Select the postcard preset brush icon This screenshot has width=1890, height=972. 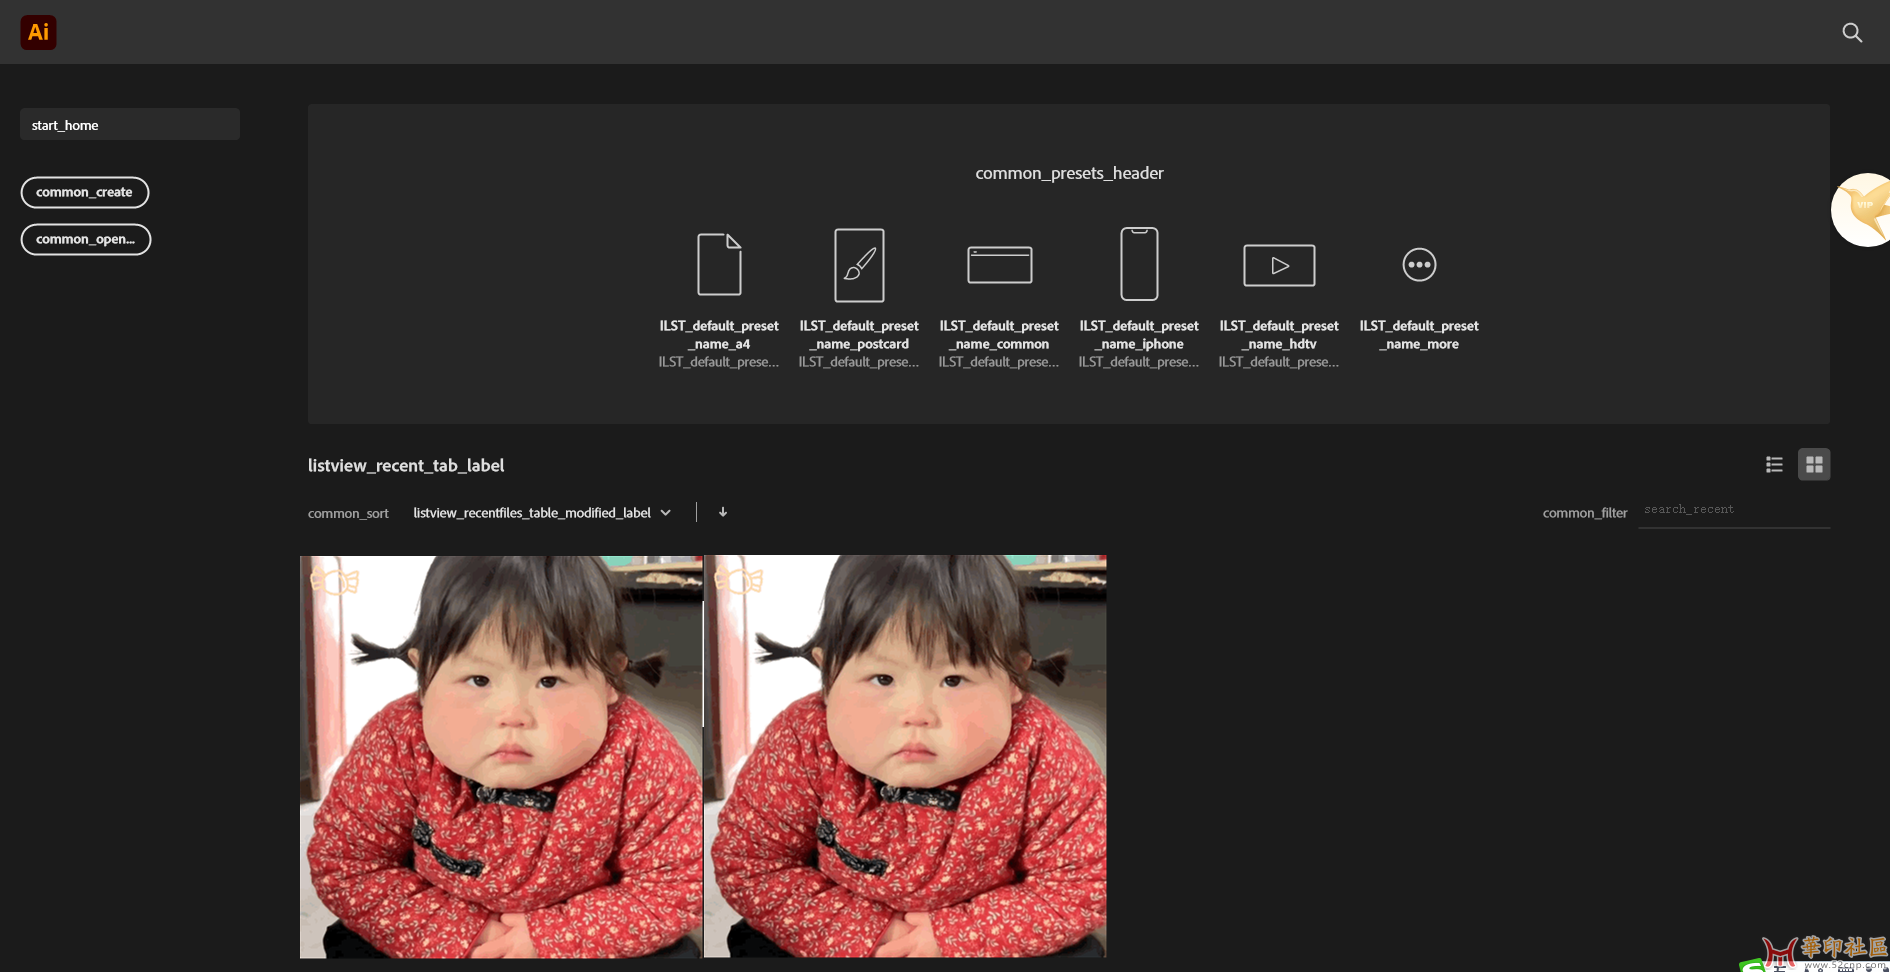859,265
